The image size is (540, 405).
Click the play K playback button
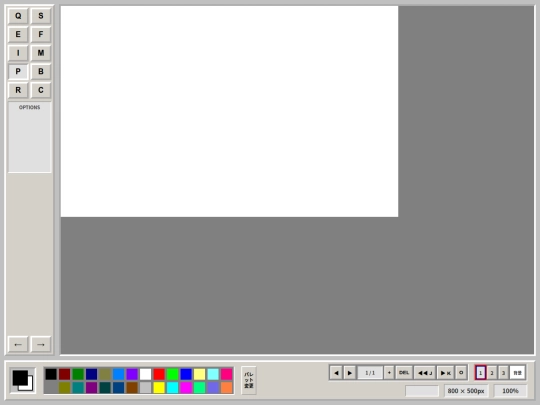(446, 373)
